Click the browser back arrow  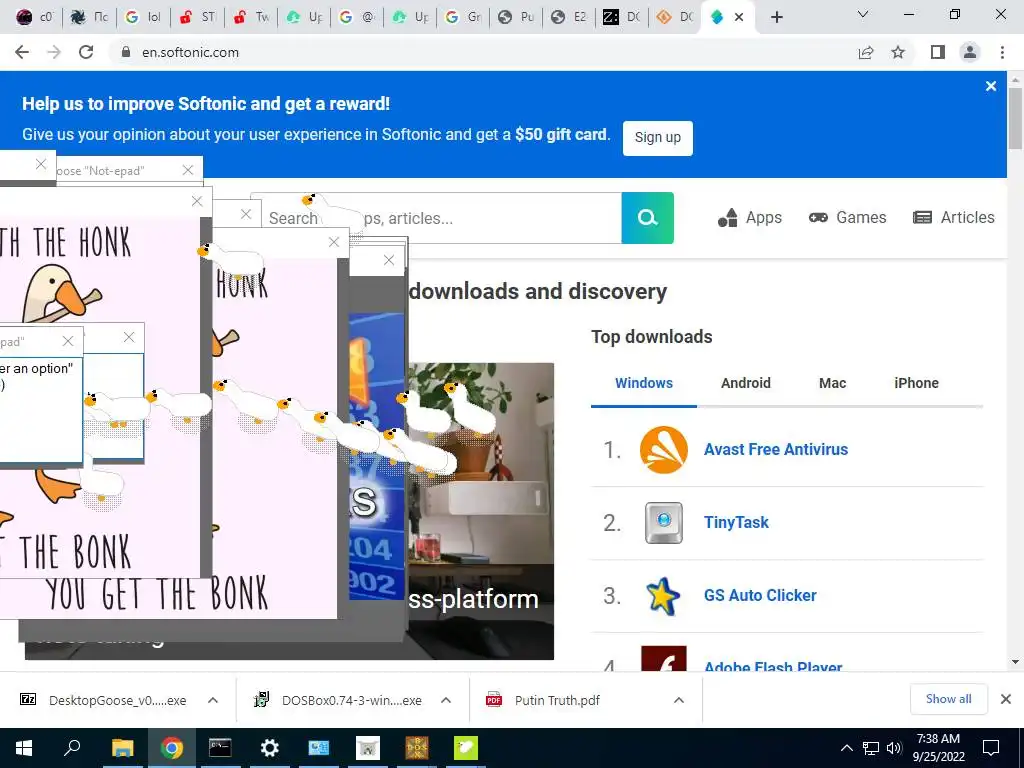point(22,52)
